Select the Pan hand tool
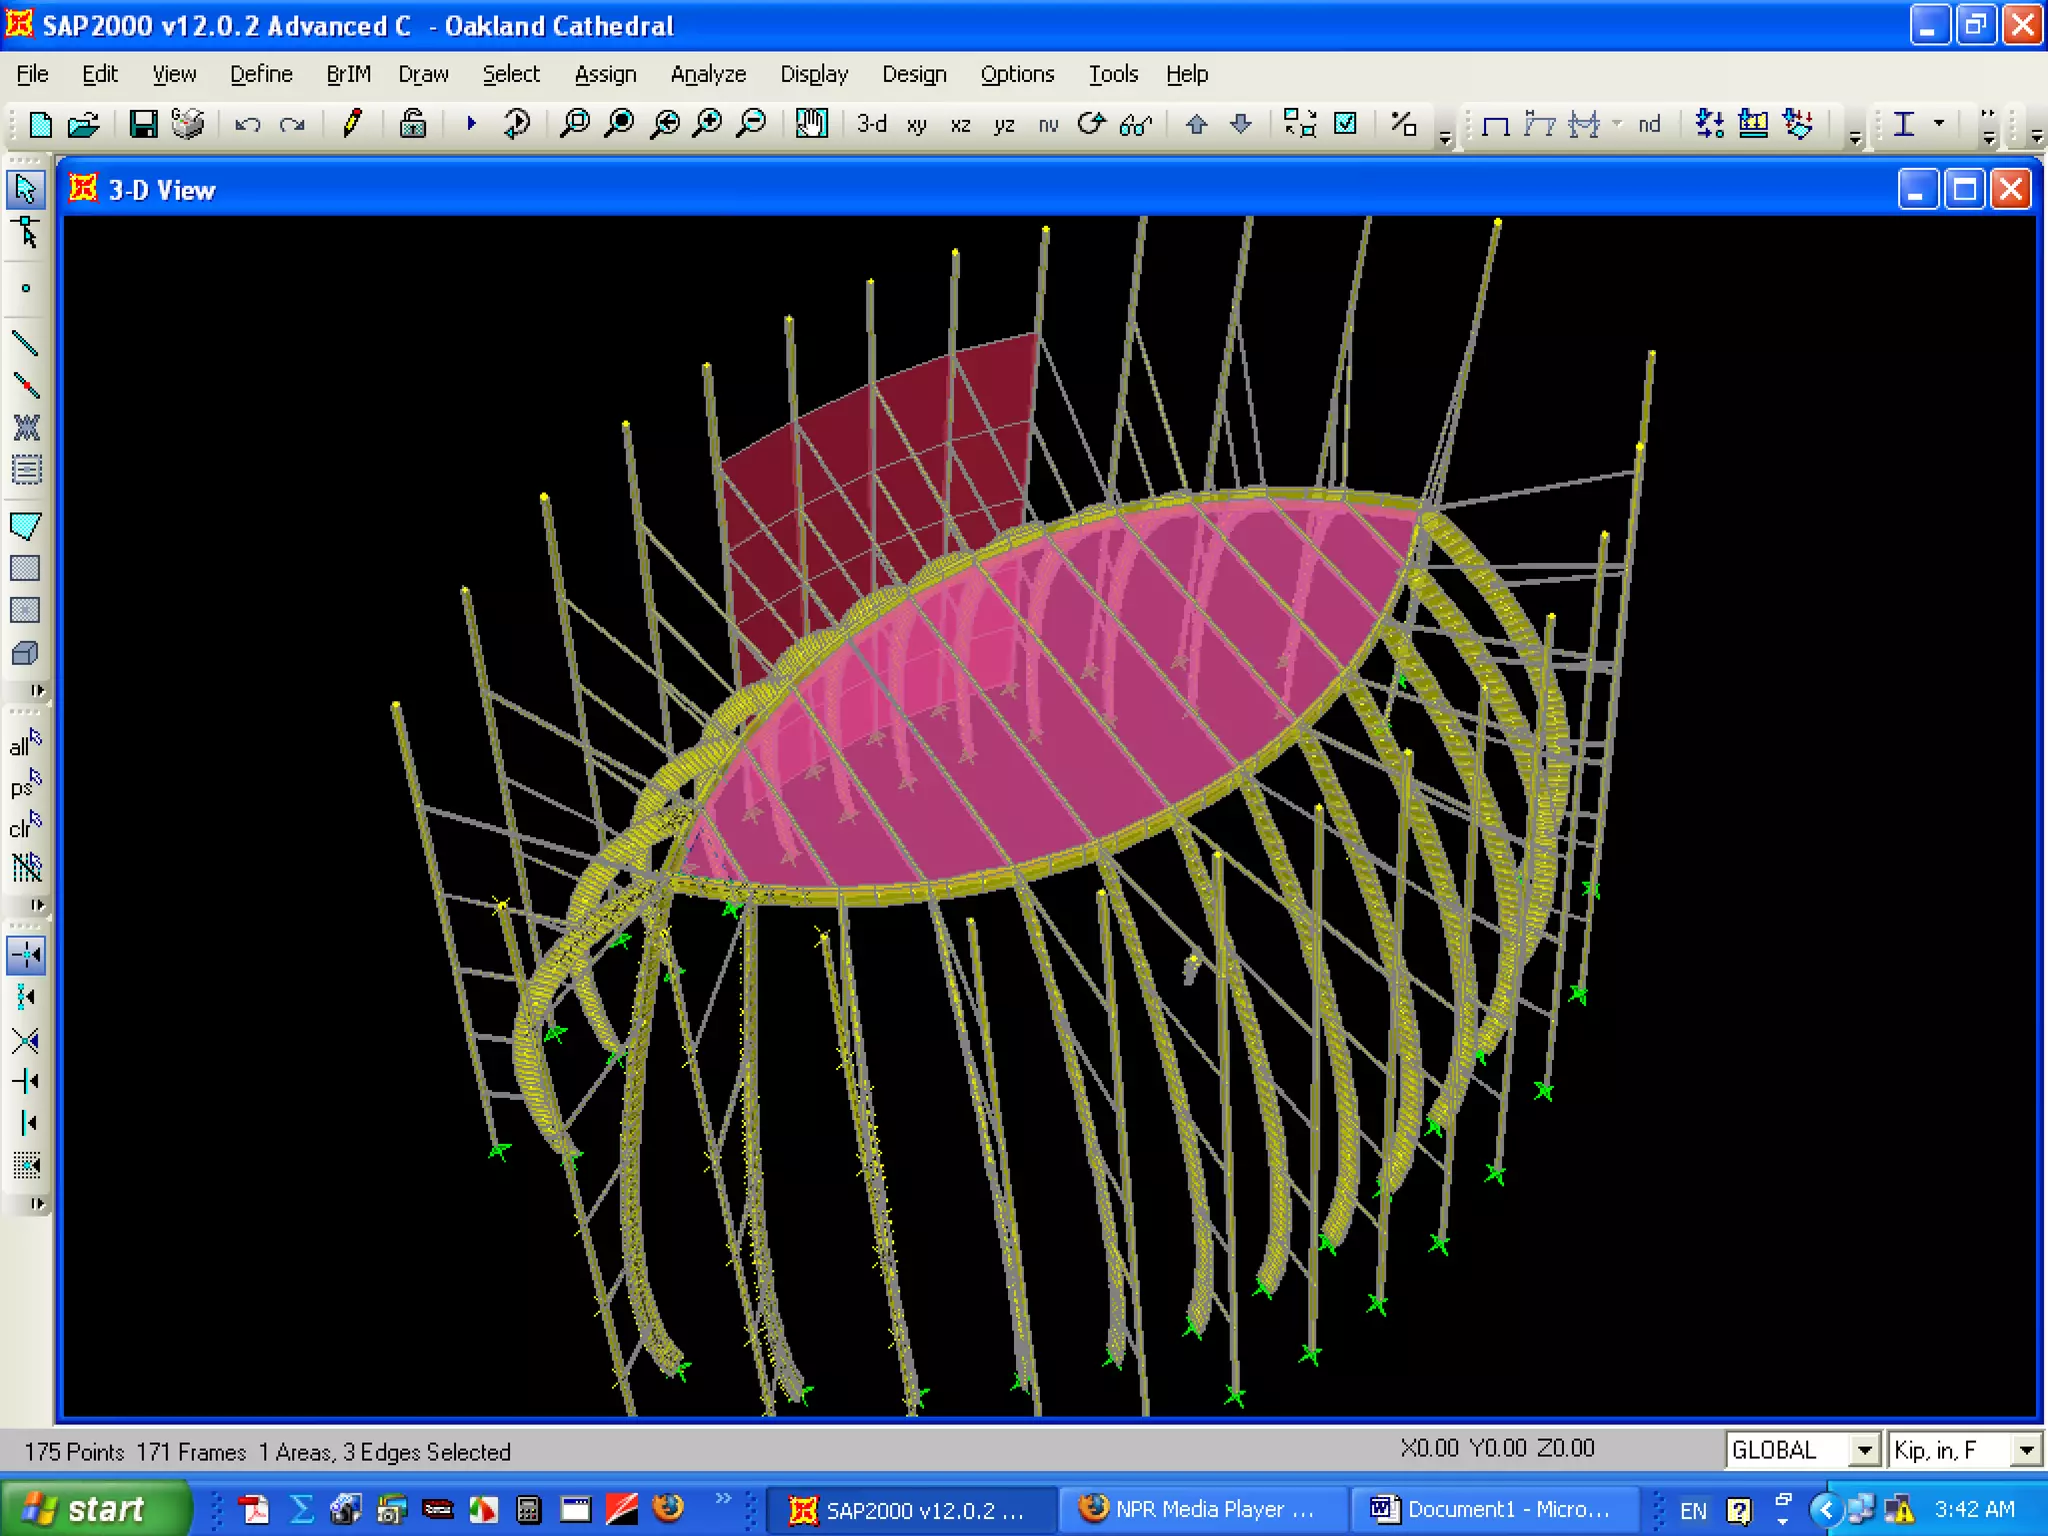Viewport: 2048px width, 1536px height. pyautogui.click(x=811, y=124)
